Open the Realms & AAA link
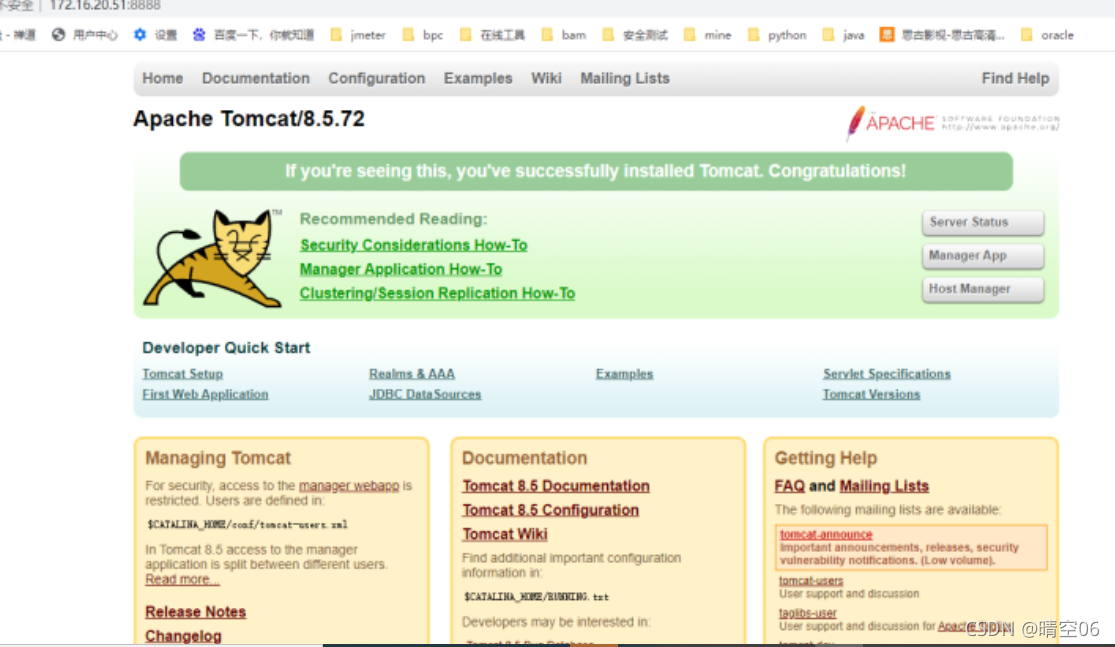Screen dimensions: 1115x647 [x=412, y=374]
